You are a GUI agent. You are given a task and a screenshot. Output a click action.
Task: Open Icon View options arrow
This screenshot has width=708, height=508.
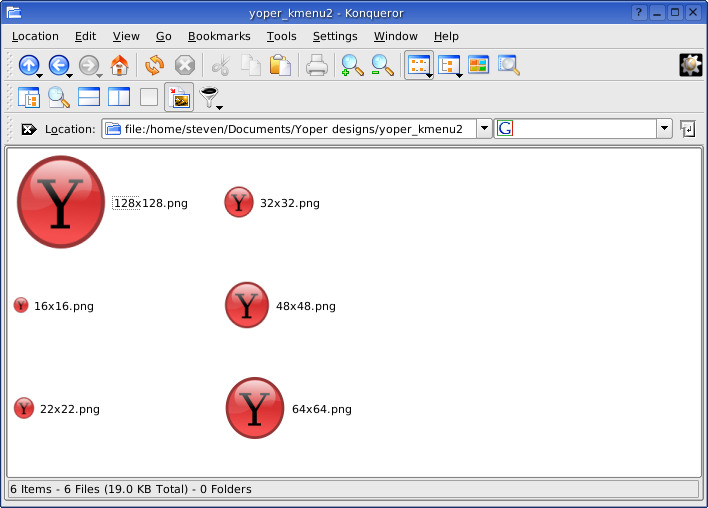click(429, 76)
